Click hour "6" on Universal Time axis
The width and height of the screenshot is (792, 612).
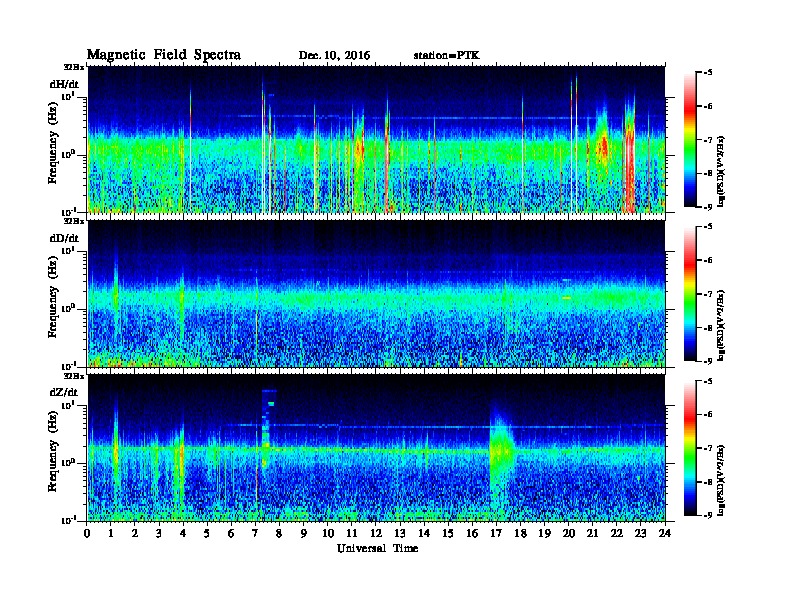tap(231, 533)
